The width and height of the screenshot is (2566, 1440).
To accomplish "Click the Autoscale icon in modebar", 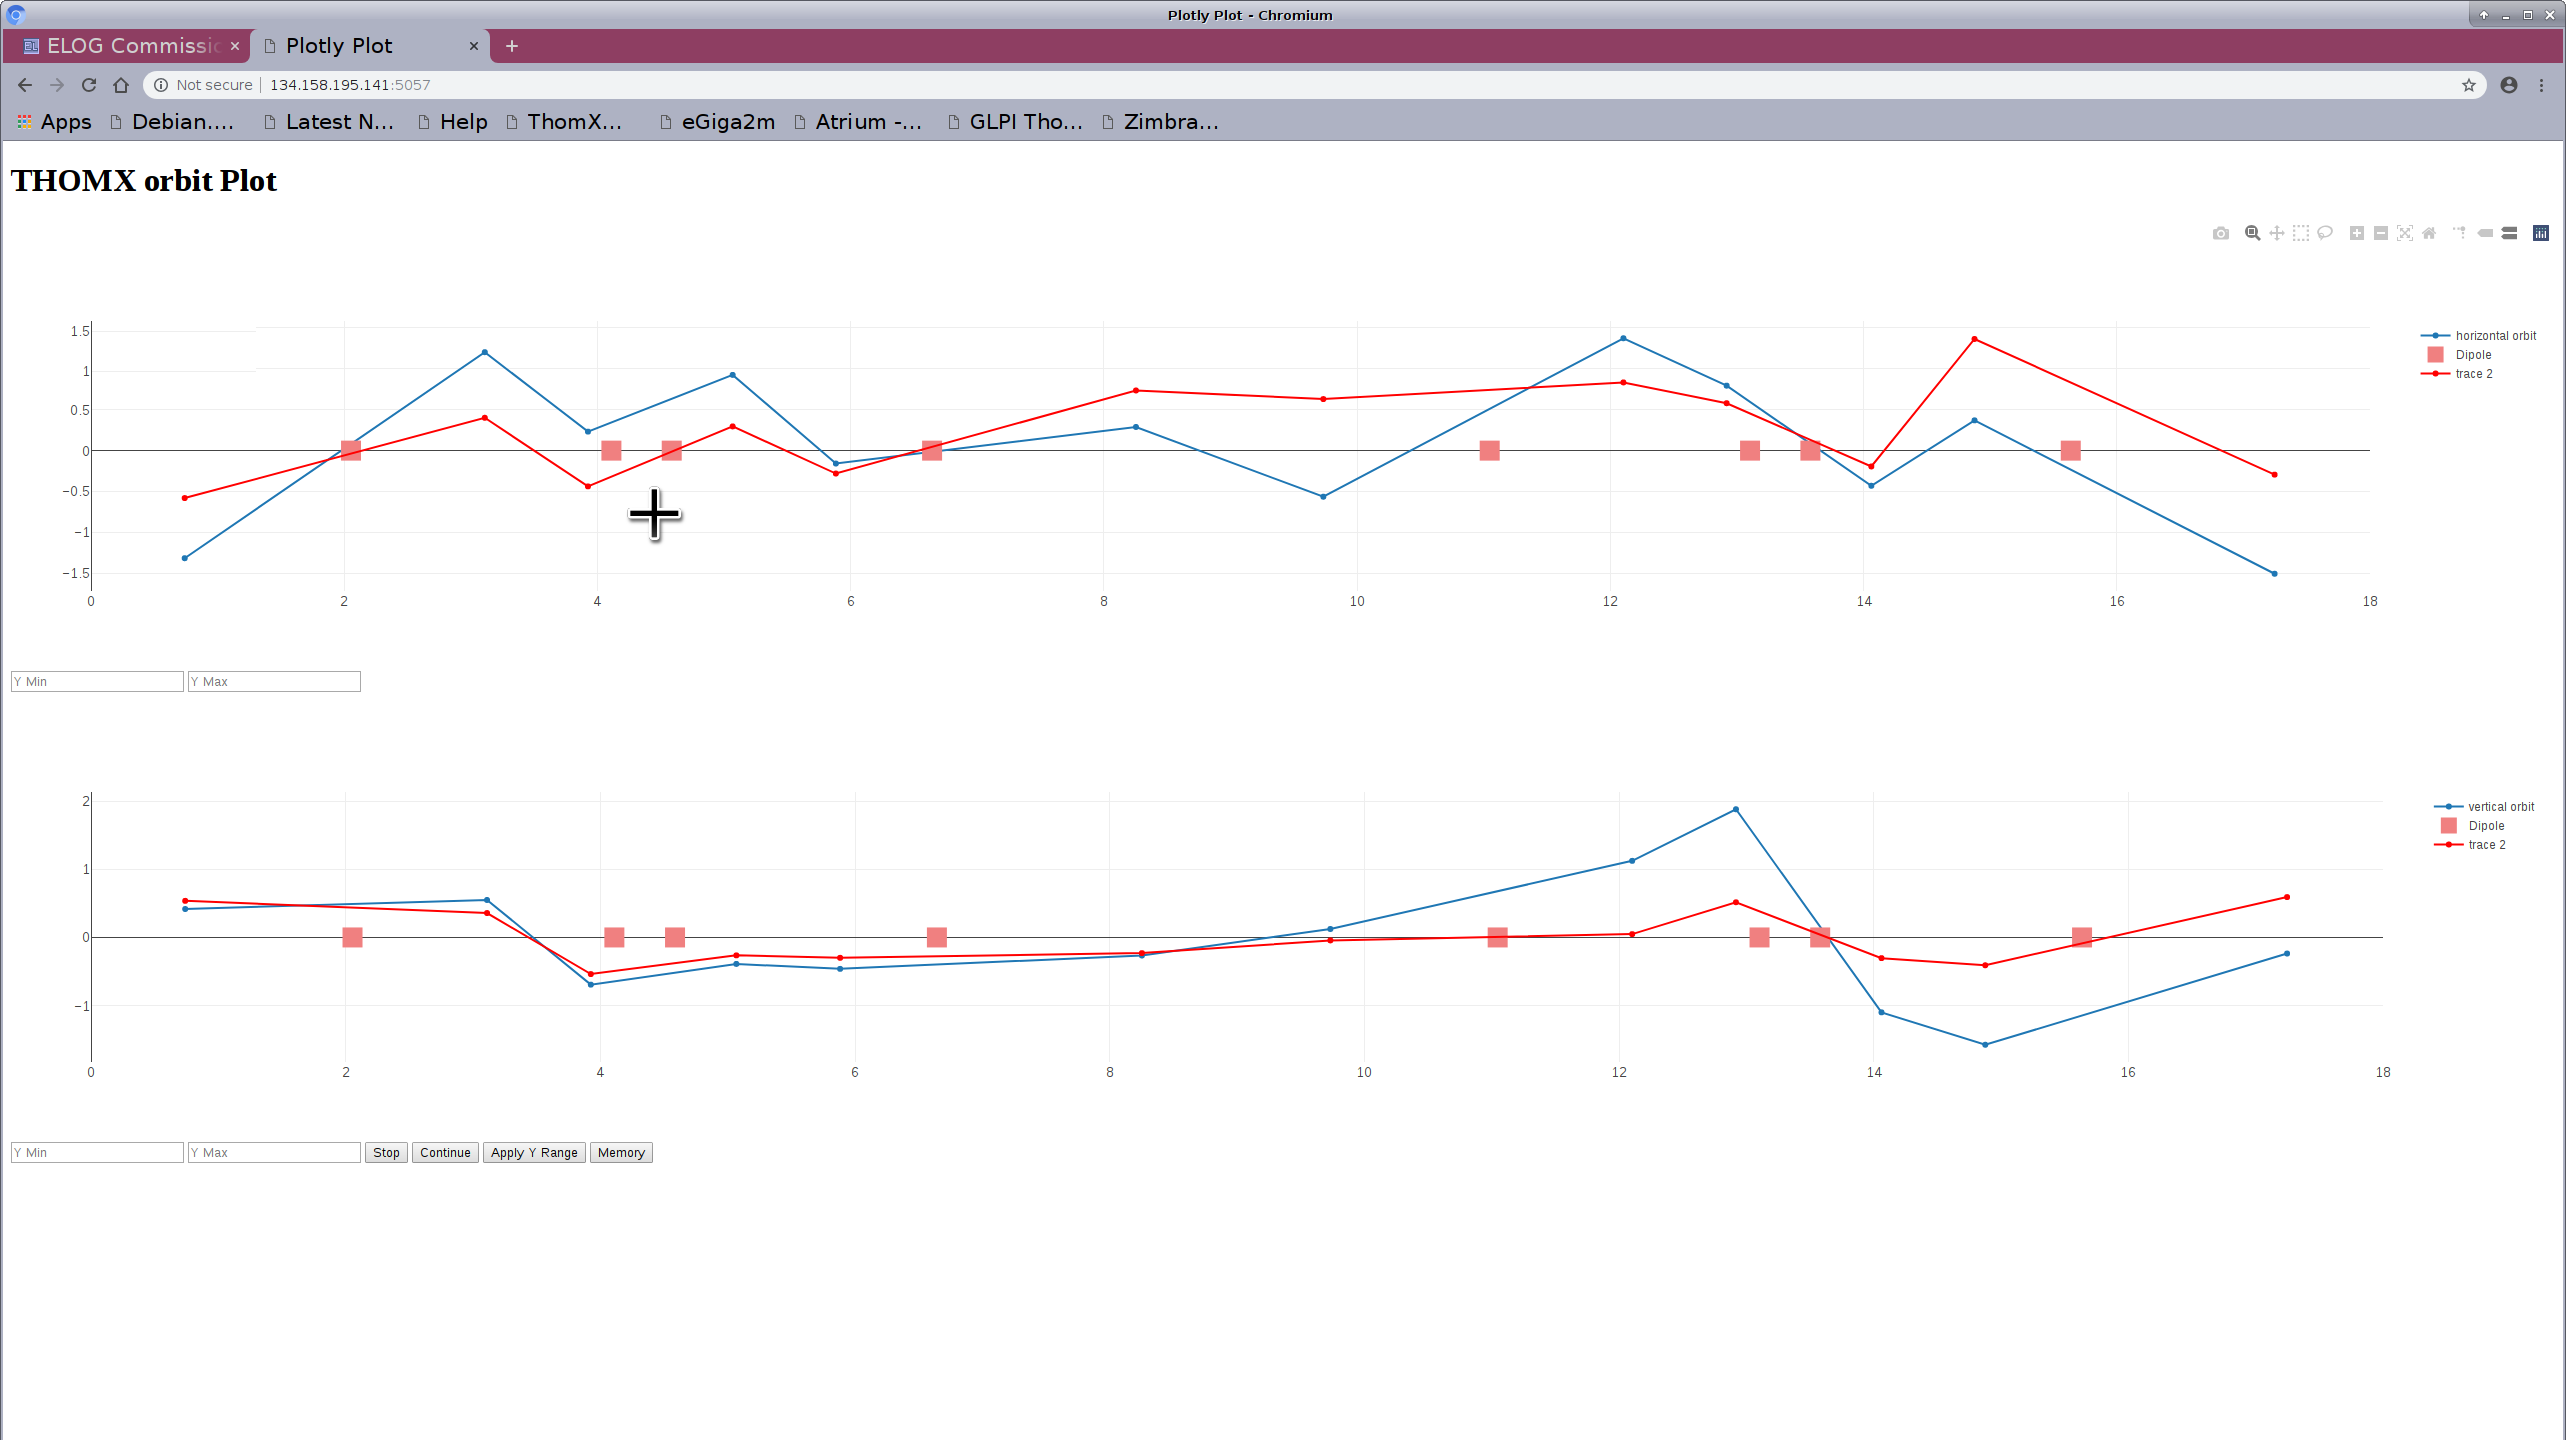I will click(x=2405, y=233).
